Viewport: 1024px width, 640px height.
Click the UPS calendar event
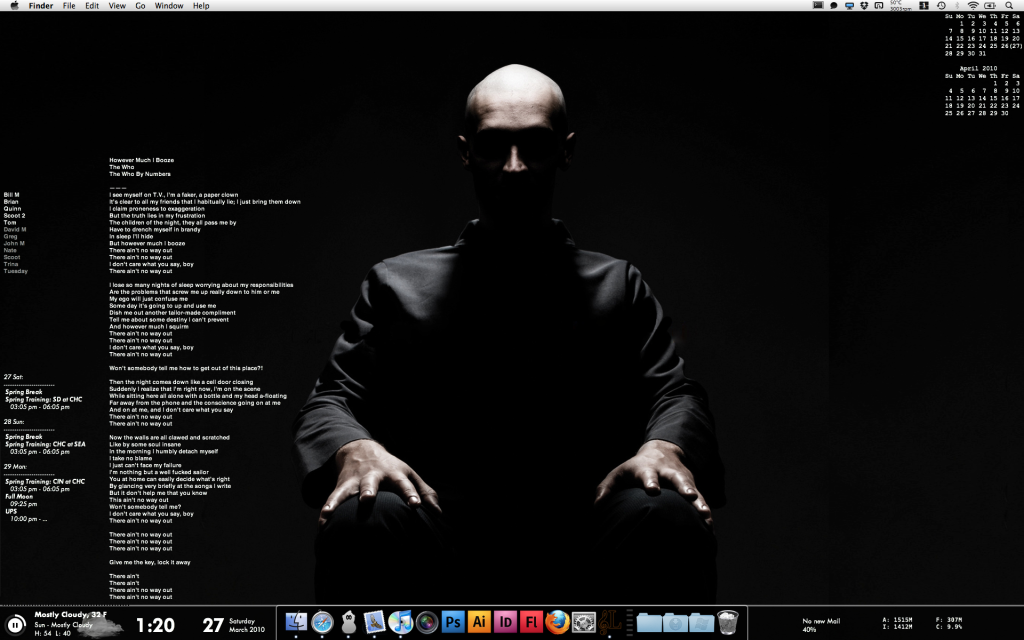(11, 512)
